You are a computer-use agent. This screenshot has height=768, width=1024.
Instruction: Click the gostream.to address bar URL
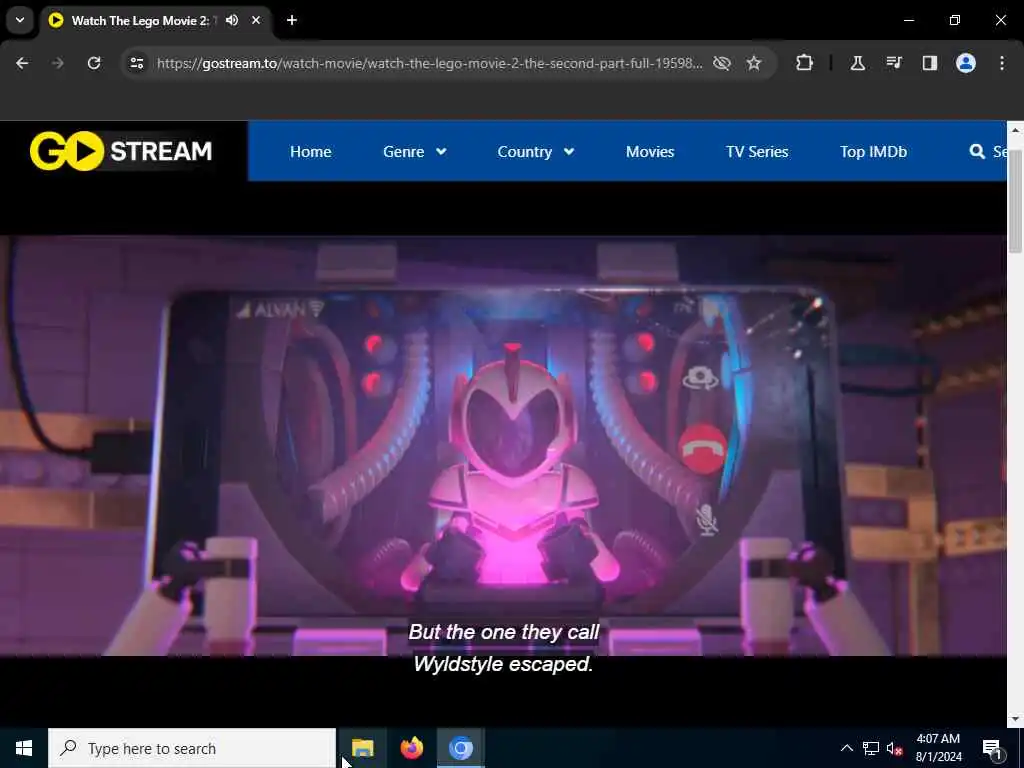[x=430, y=63]
